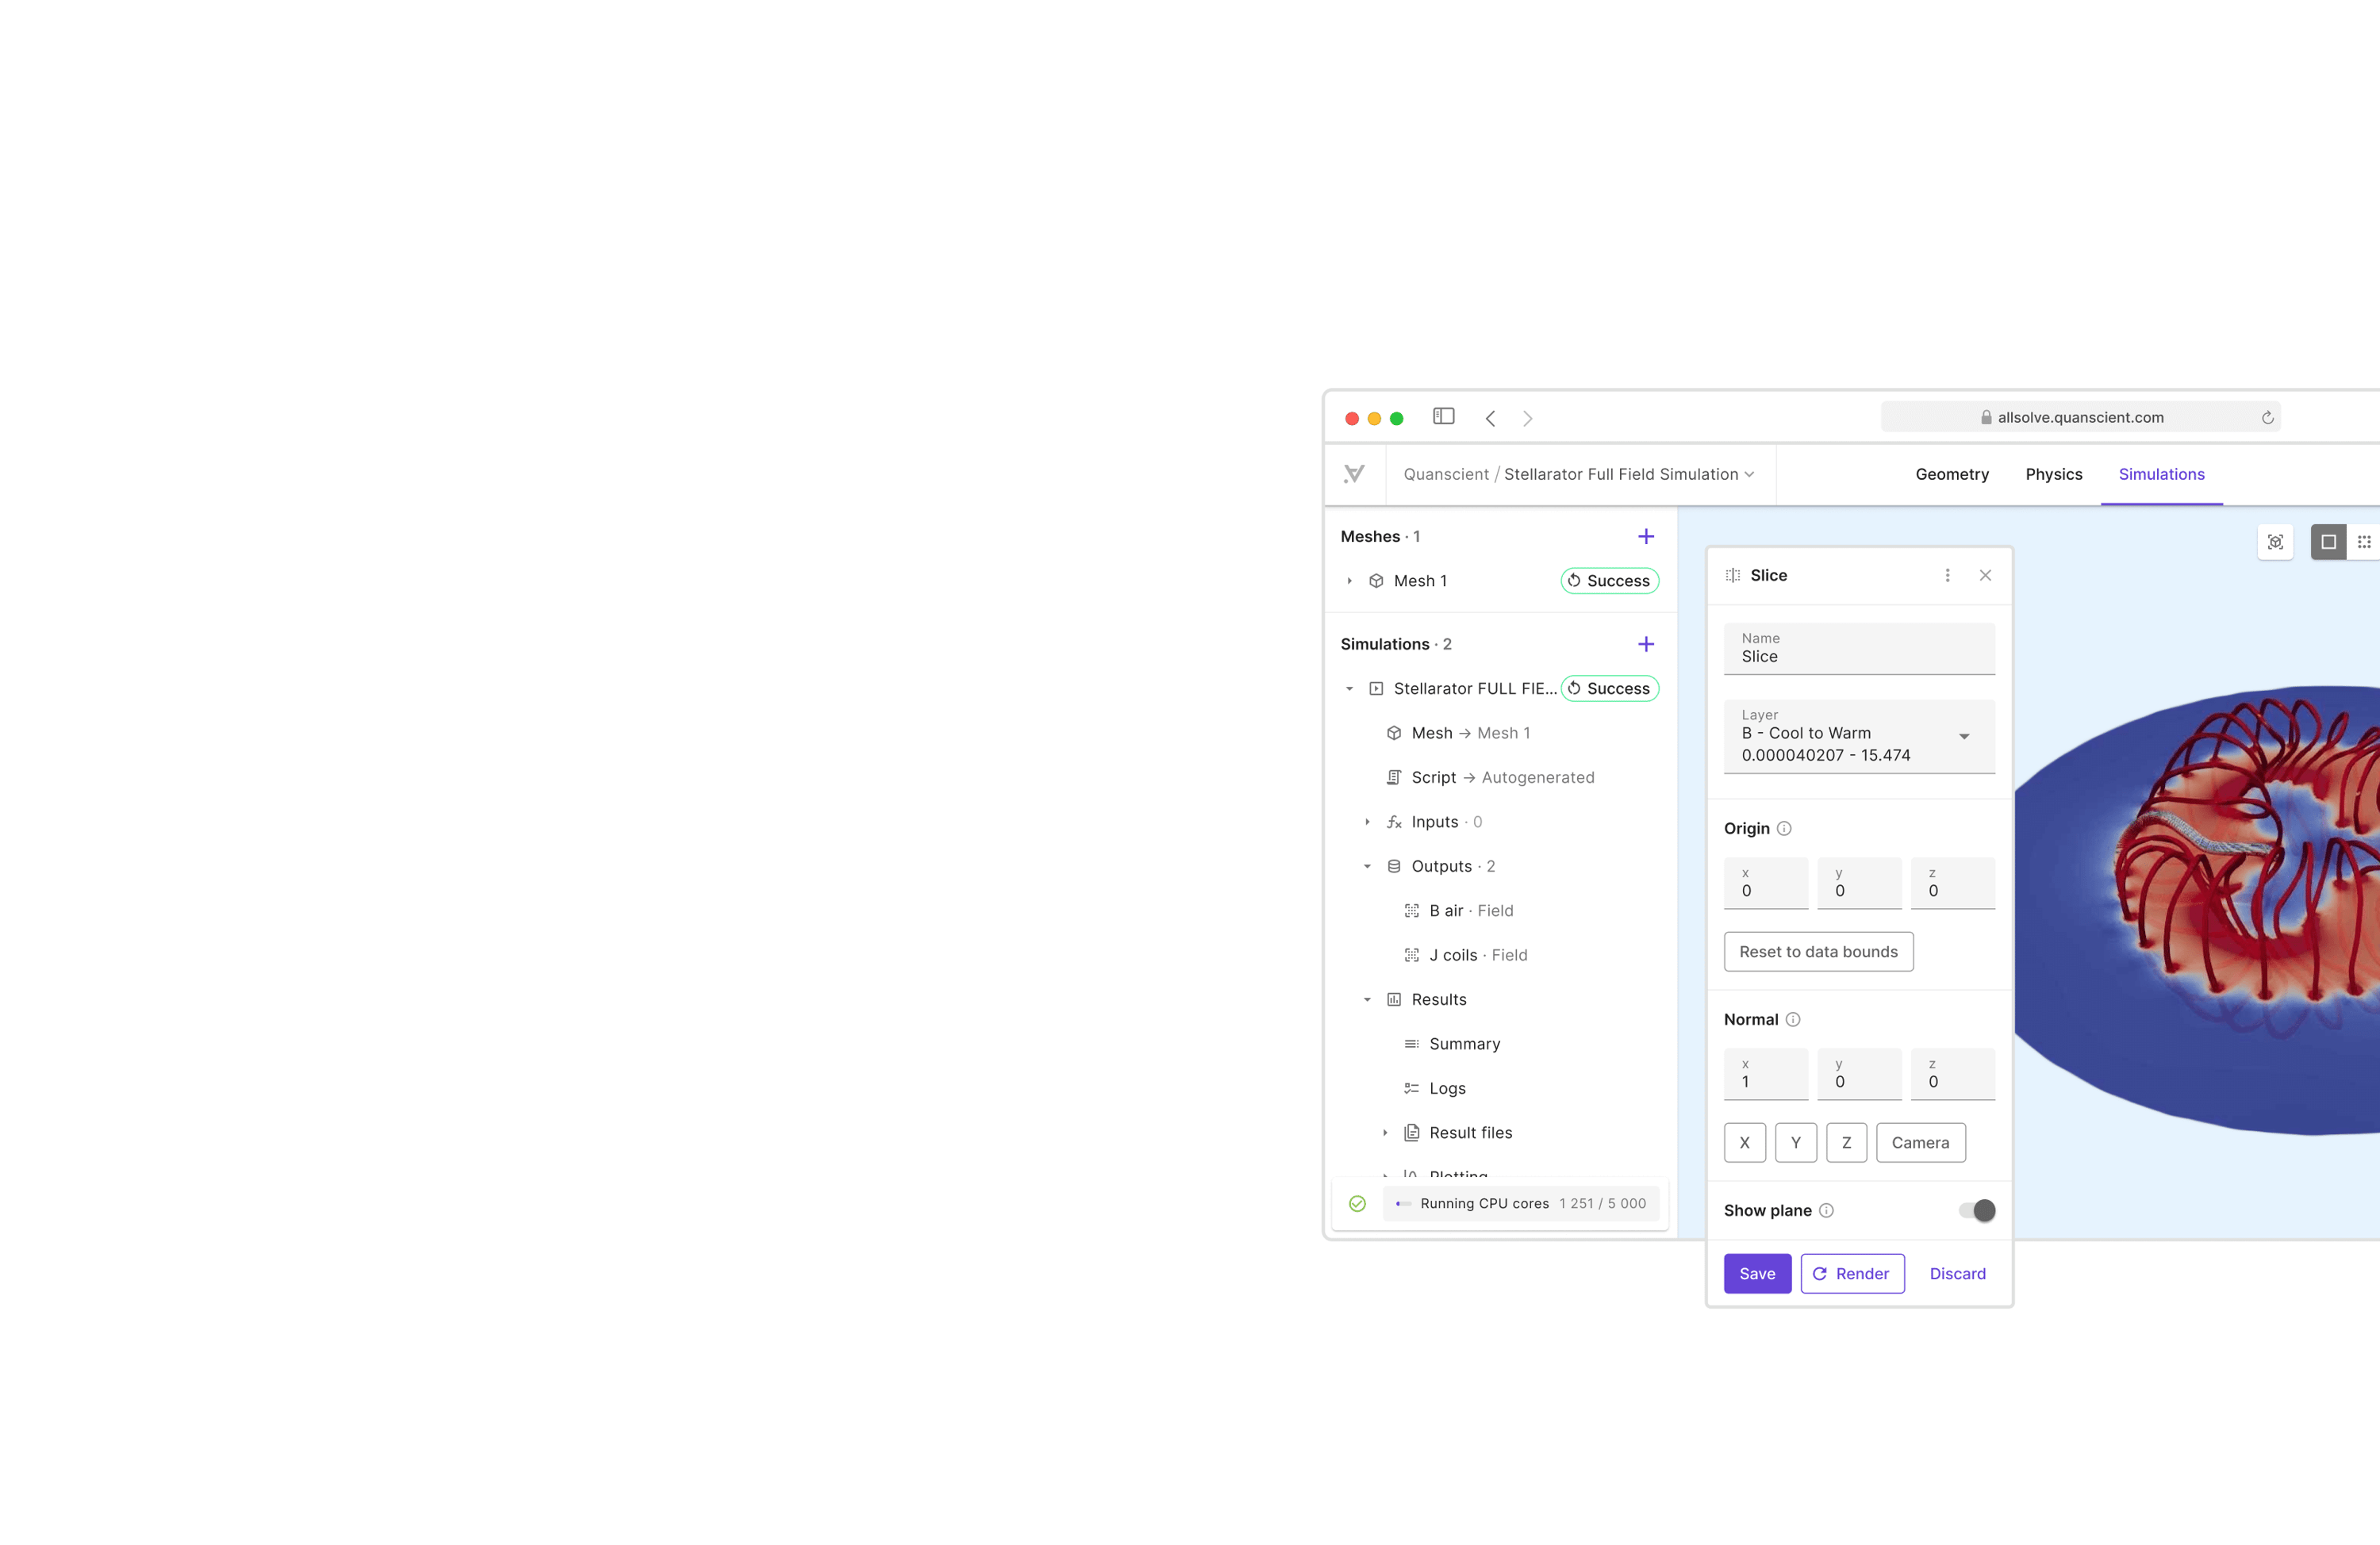Click the Running CPU cores usage indicator

pos(1520,1204)
